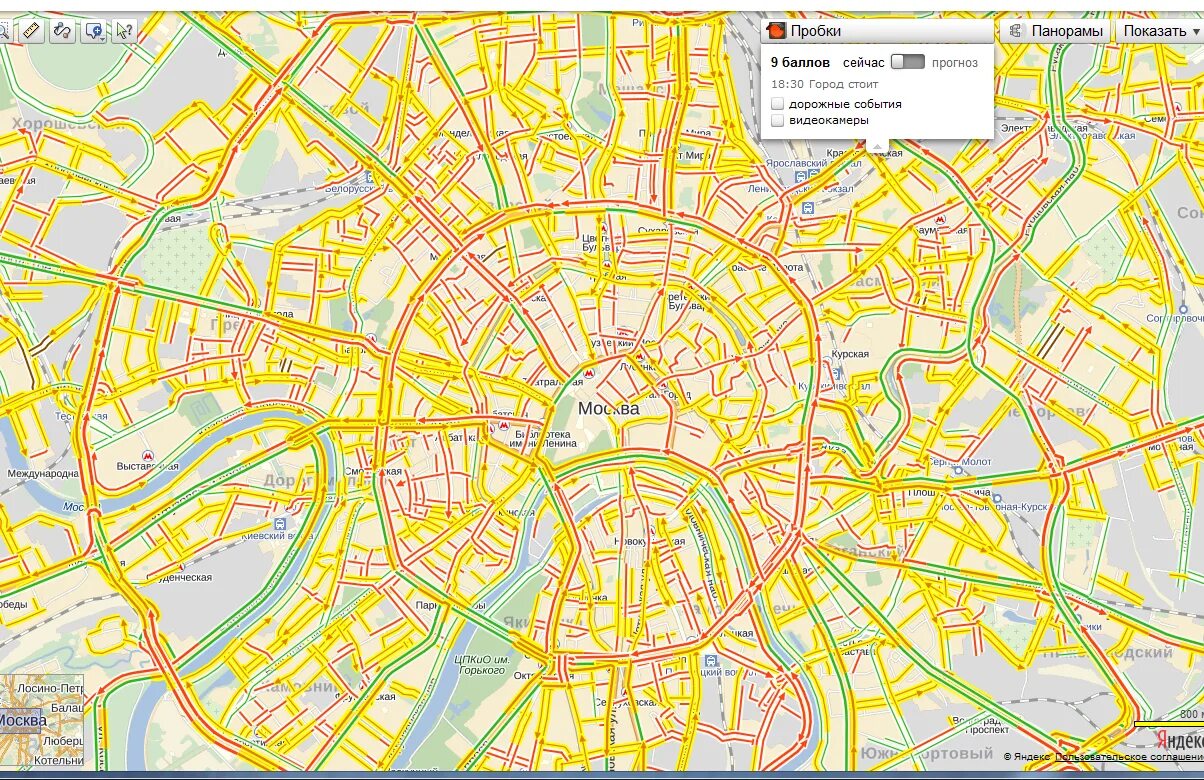Click the ЦПКиО им. Горького park label
This screenshot has height=780, width=1204.
(x=483, y=664)
